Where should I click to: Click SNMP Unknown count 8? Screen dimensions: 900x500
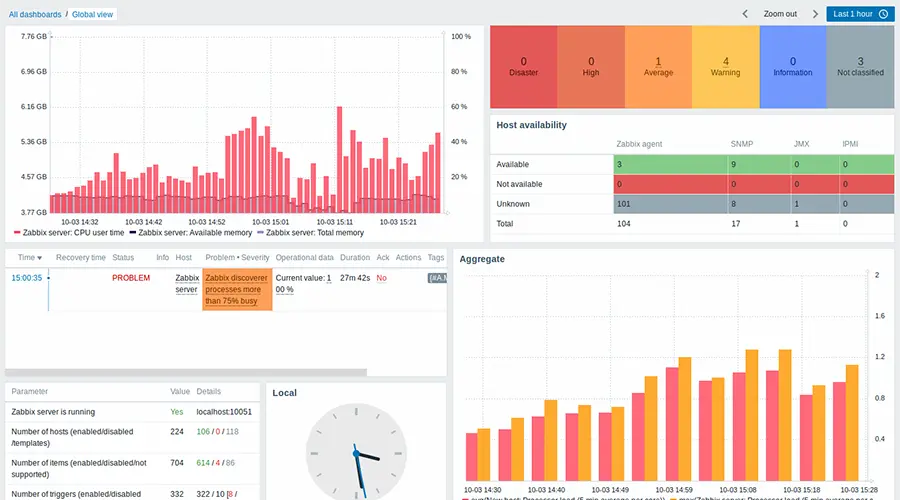tap(734, 204)
